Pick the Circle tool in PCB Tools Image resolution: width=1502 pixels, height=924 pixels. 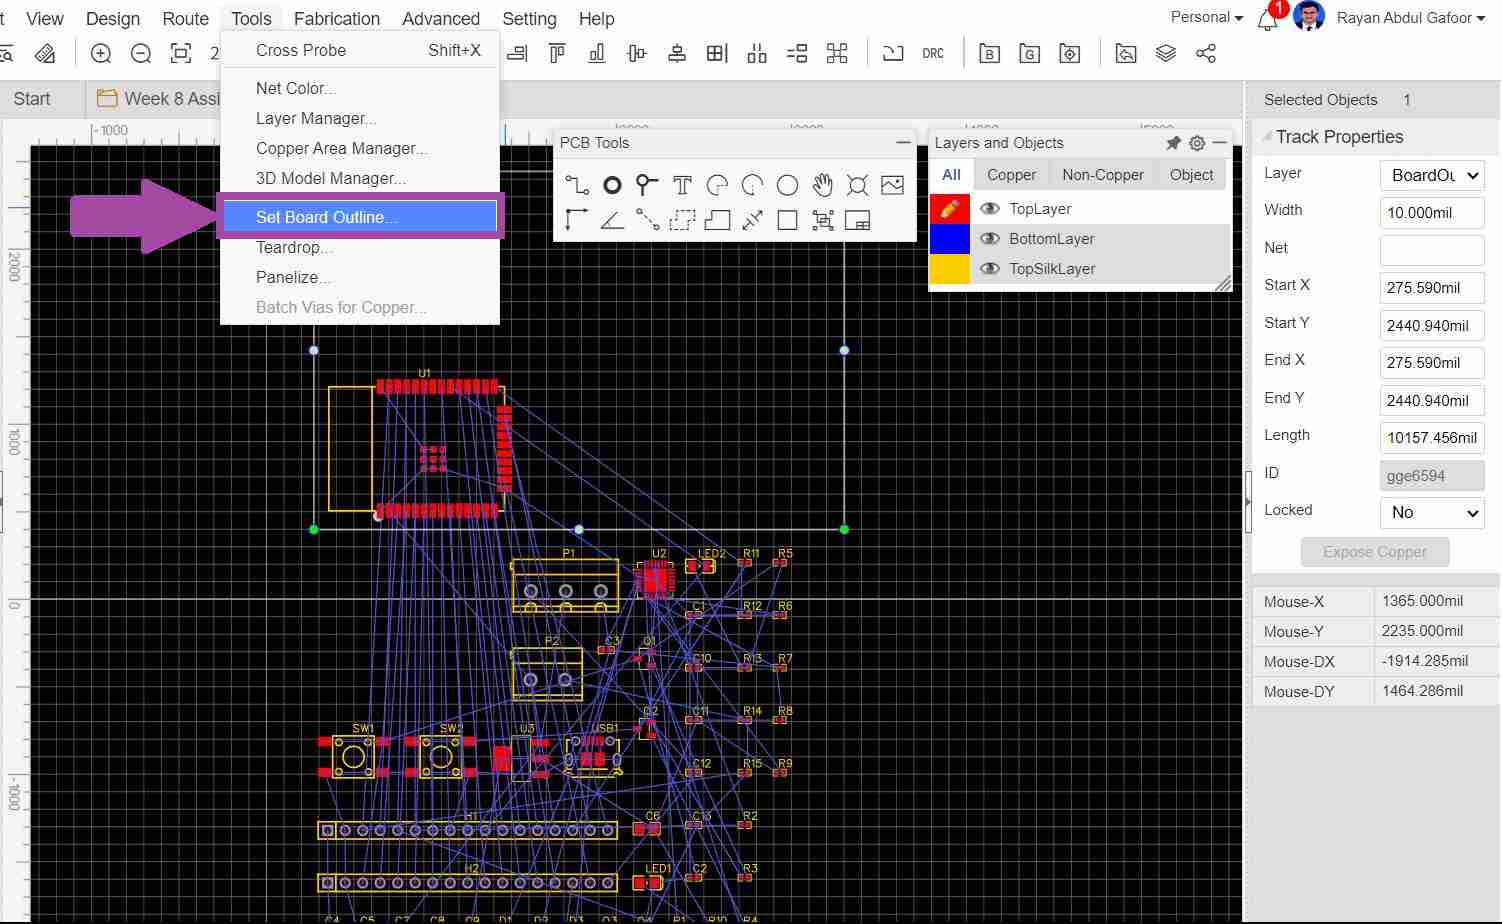[x=787, y=185]
